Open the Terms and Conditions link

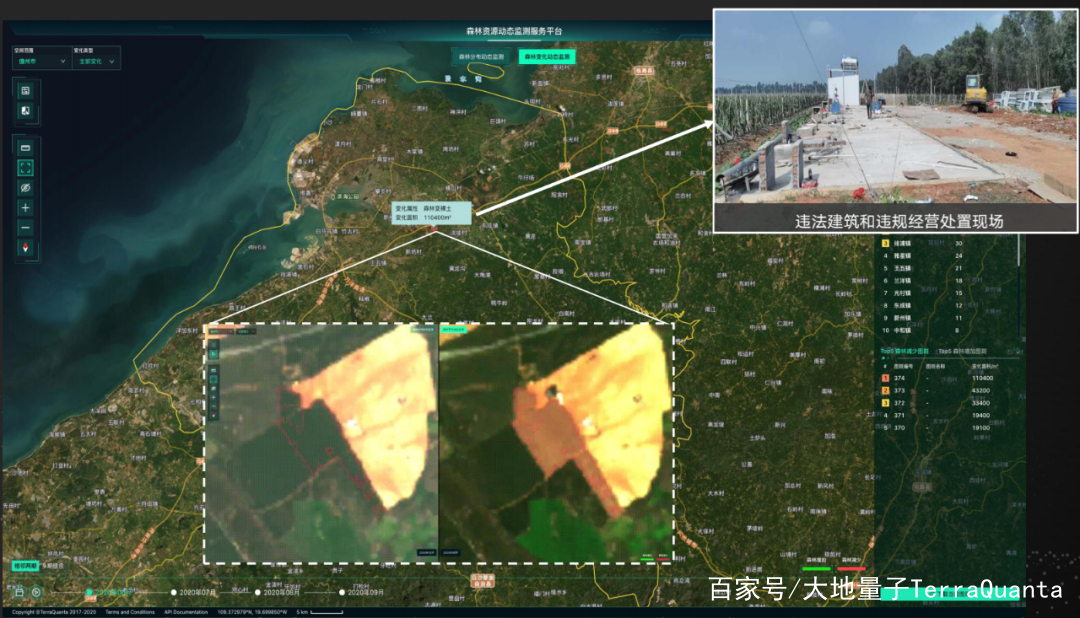(130, 612)
